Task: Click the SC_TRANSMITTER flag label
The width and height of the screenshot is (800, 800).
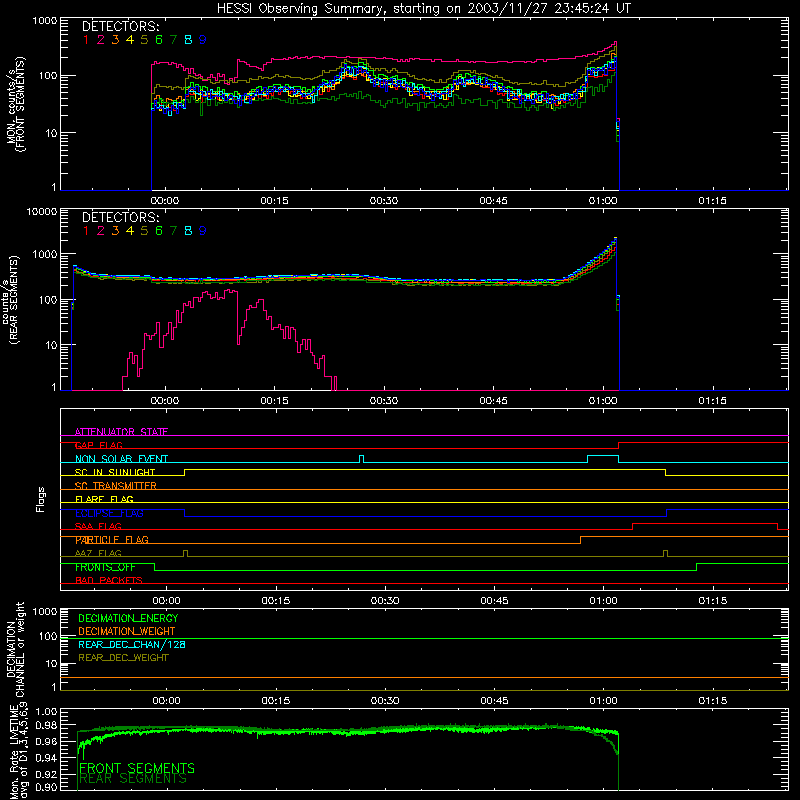Action: [x=116, y=486]
